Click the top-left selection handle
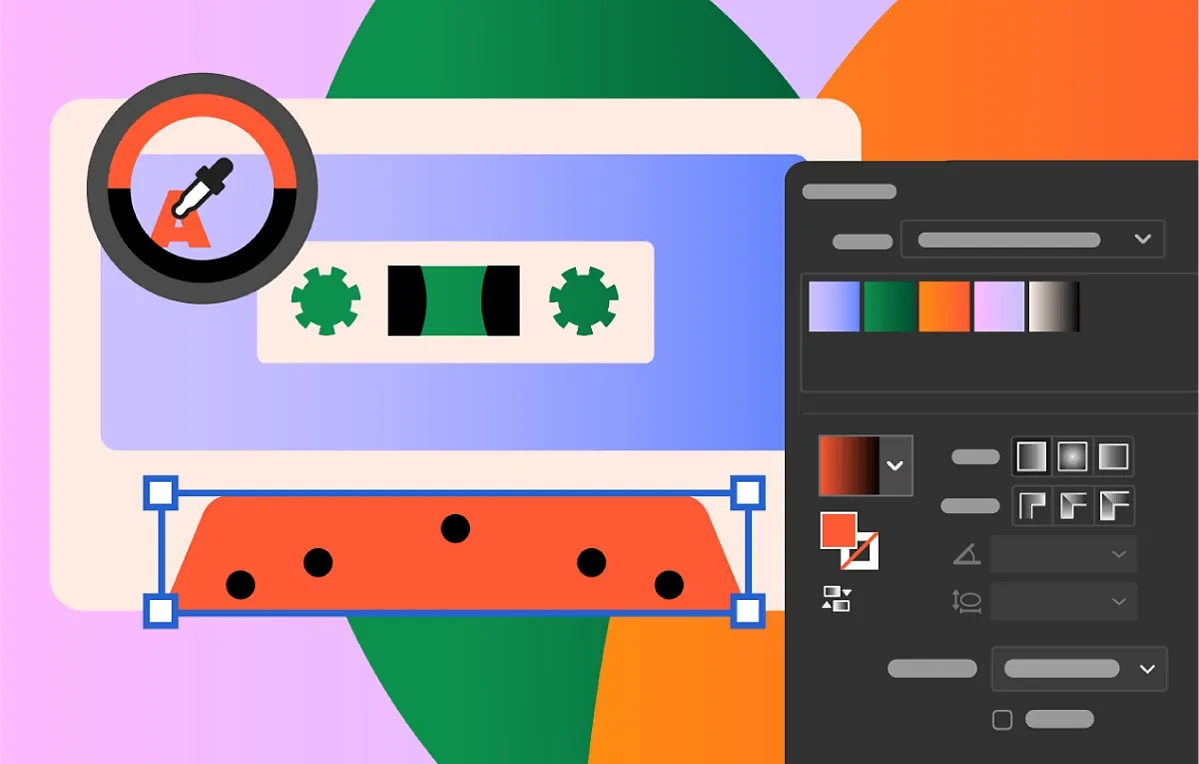 162,492
